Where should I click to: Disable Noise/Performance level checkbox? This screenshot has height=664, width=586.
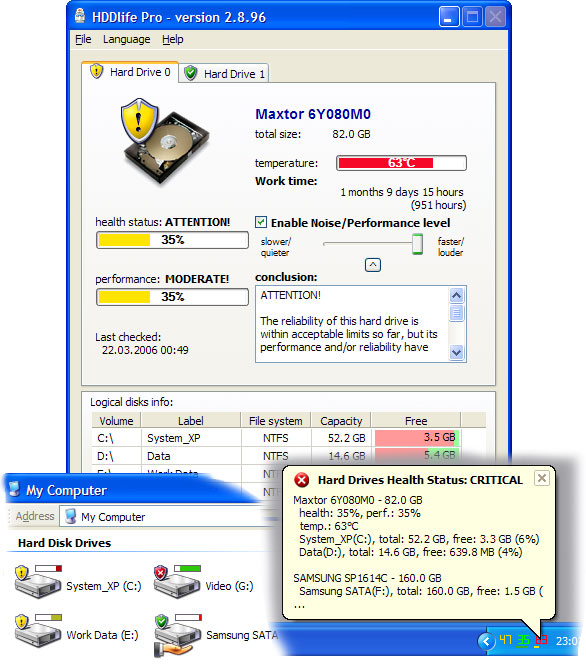pyautogui.click(x=261, y=222)
